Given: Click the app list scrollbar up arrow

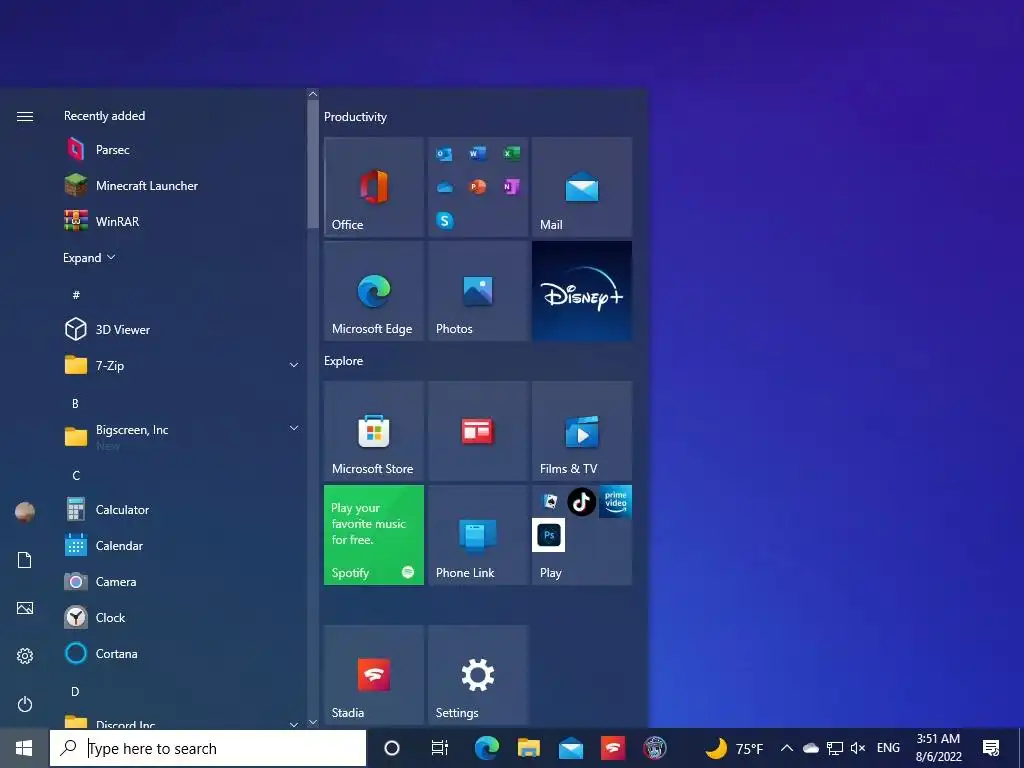Looking at the screenshot, I should [313, 94].
